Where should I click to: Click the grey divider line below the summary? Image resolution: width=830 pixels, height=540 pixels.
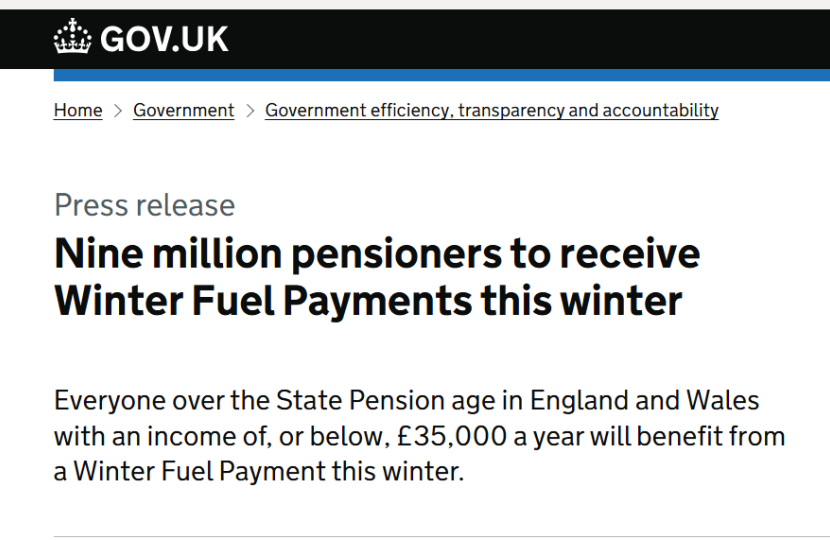tap(440, 536)
